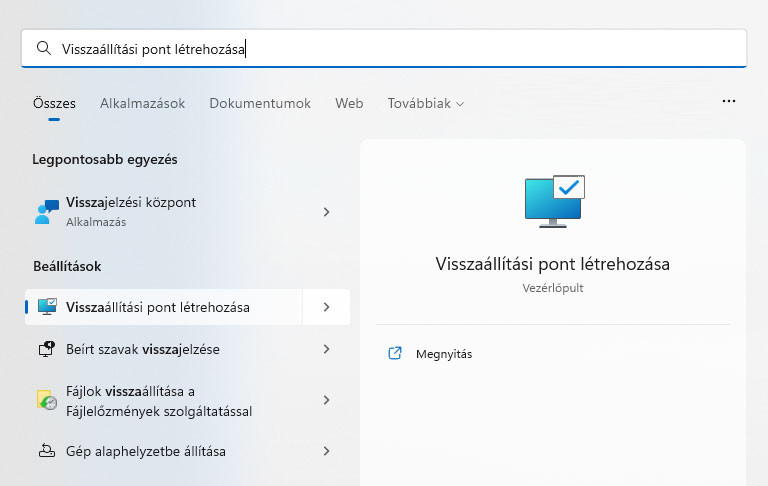Screen dimensions: 768x486
Task: Click the Megnyitás link
Action: (443, 354)
